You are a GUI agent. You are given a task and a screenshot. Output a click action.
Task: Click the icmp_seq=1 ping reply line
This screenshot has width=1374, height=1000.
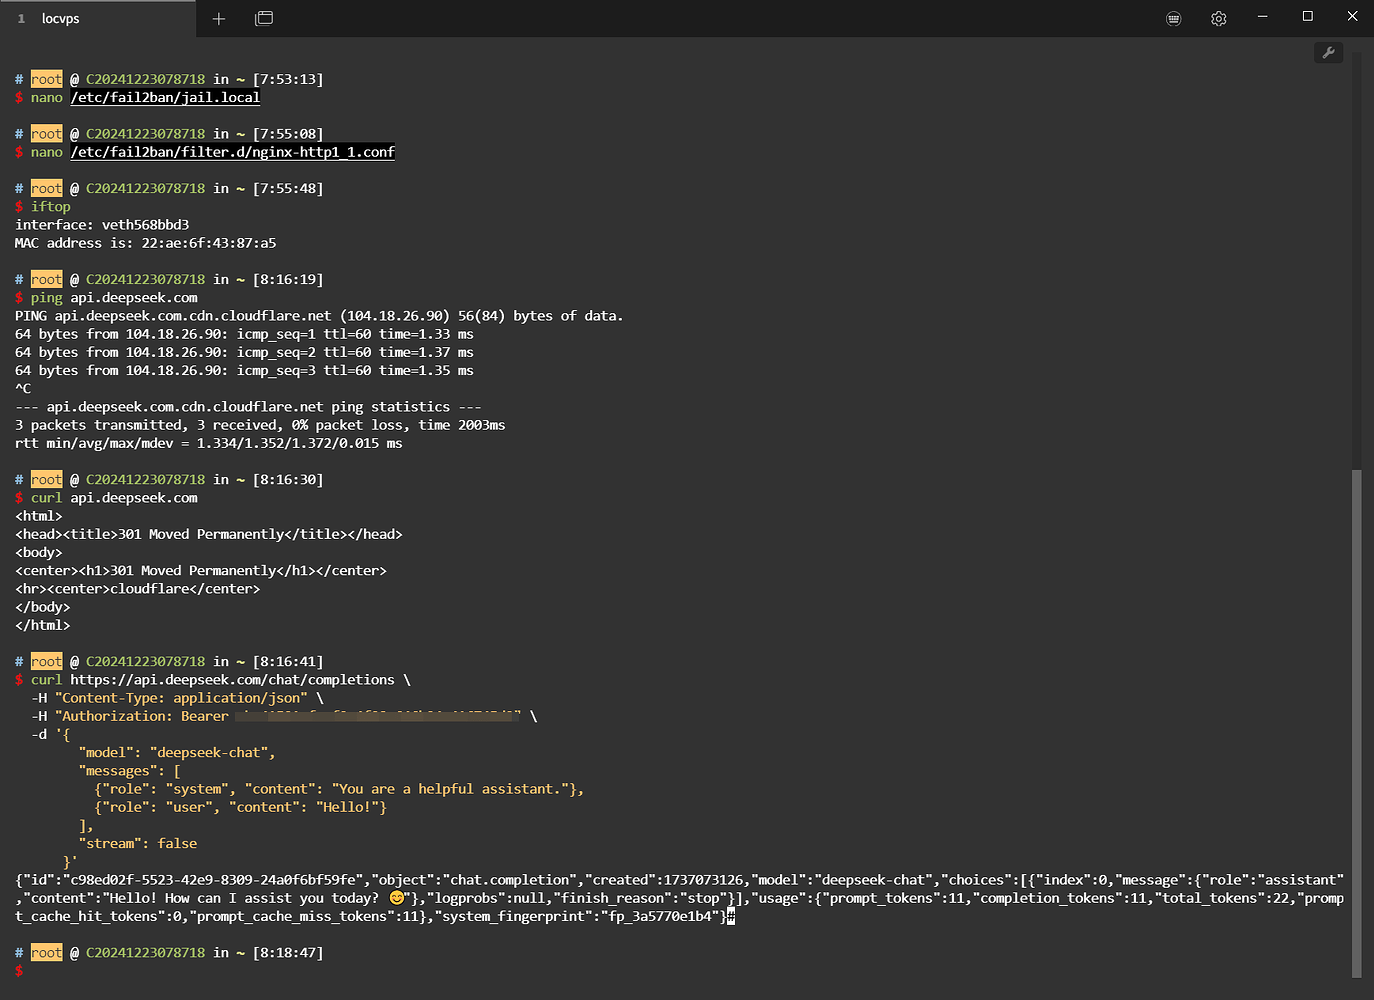point(244,334)
